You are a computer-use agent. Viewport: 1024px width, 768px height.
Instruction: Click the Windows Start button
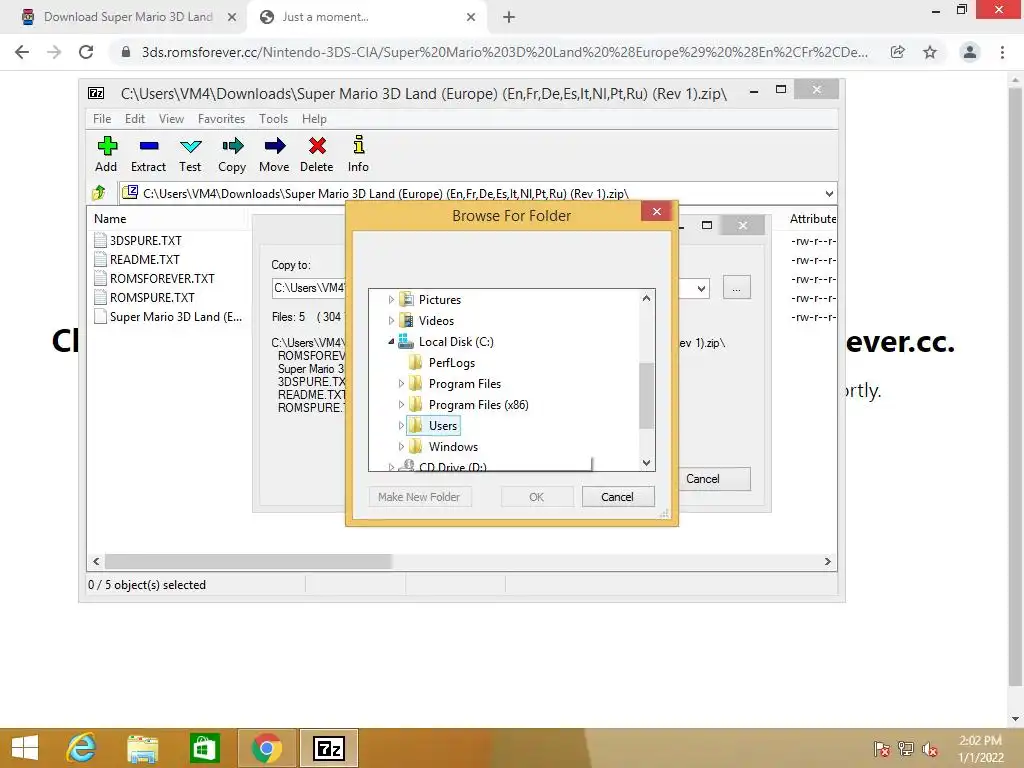[25, 748]
